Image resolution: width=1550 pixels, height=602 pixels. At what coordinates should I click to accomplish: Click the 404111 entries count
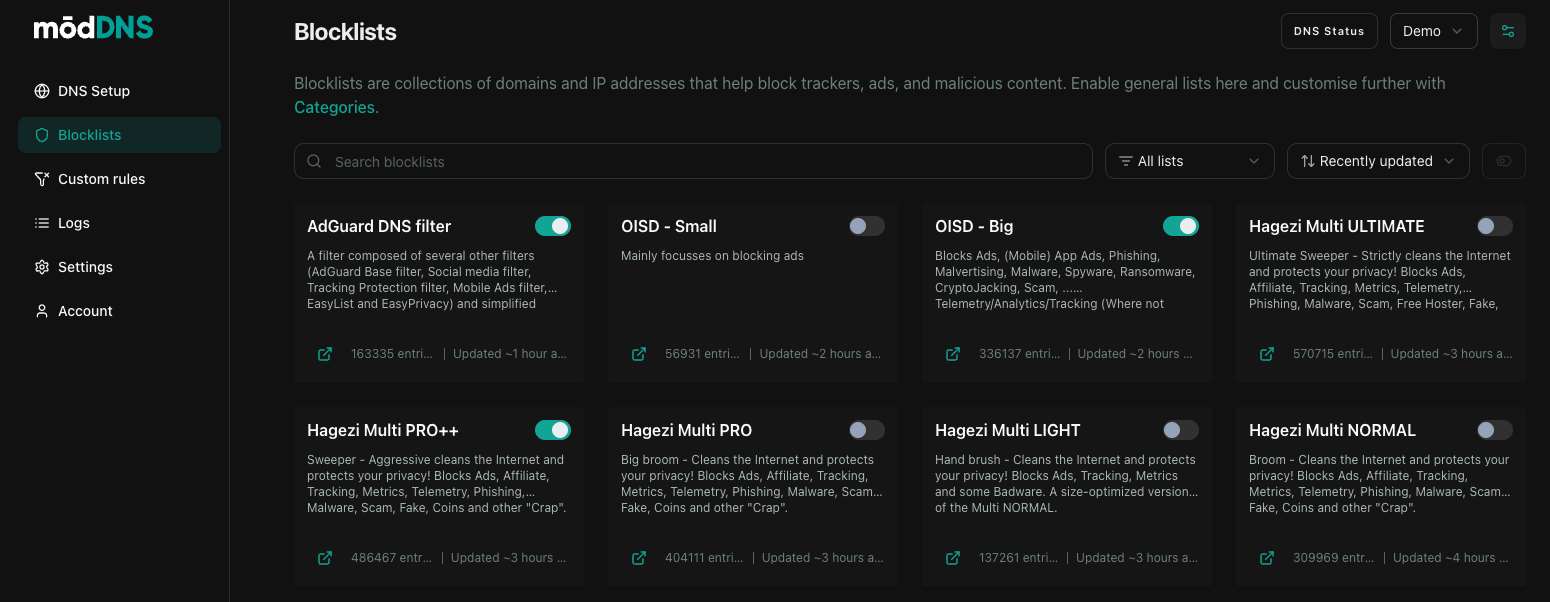click(704, 558)
